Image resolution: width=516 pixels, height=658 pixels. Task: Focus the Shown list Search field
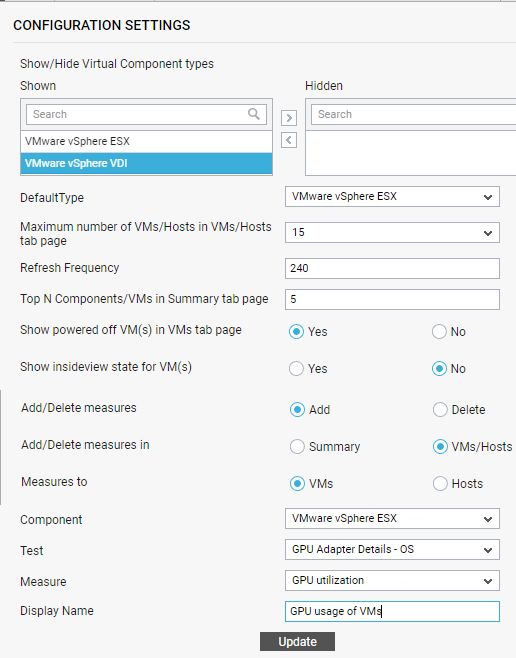click(x=146, y=114)
